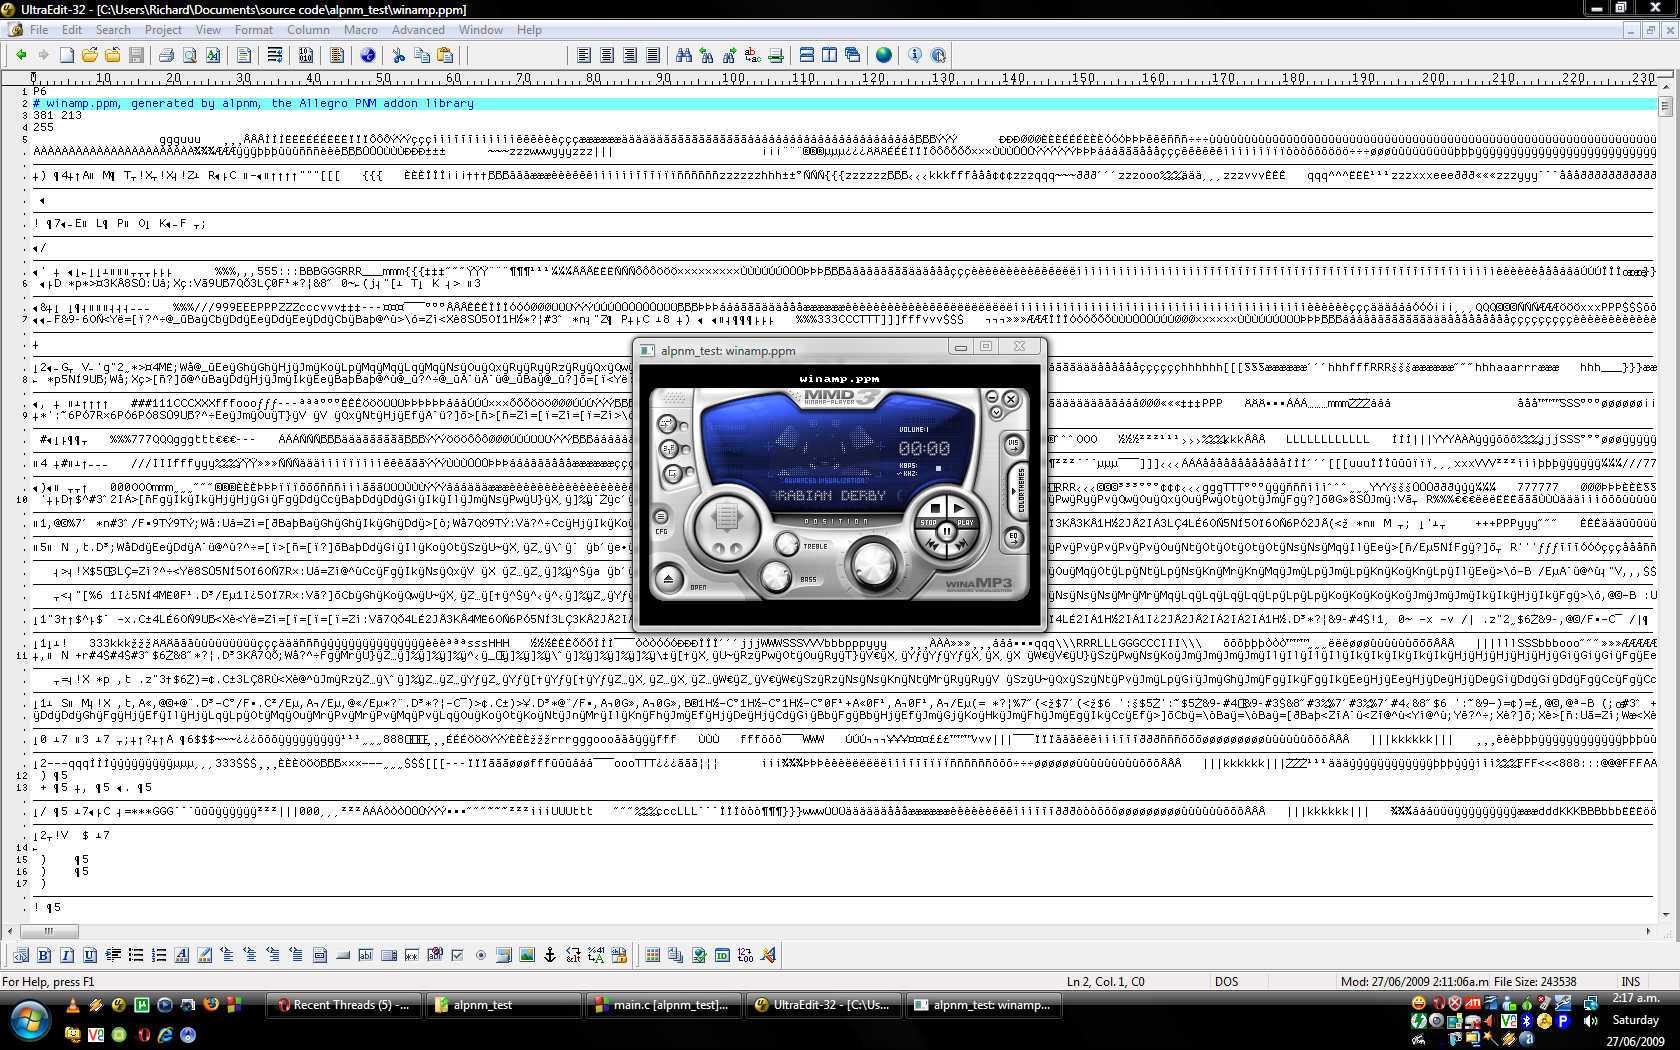Viewport: 1680px width, 1050px height.
Task: Click the Print icon in toolbar
Action: tap(166, 55)
